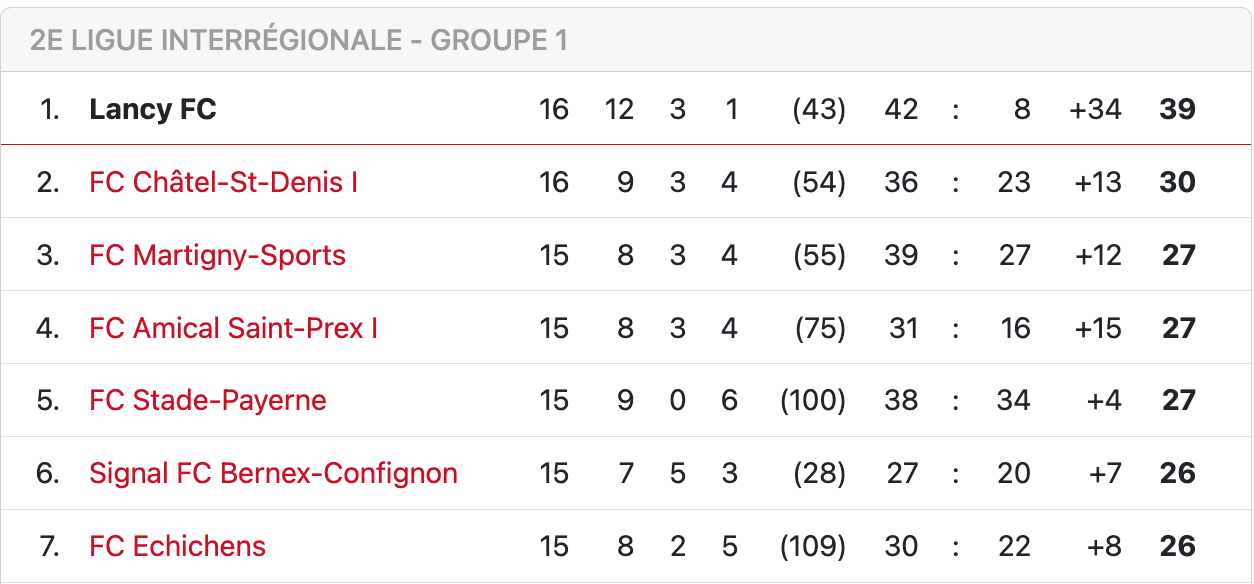The width and height of the screenshot is (1254, 584).
Task: Open the FC Châtel-St-Denis I team link
Action: 223,182
